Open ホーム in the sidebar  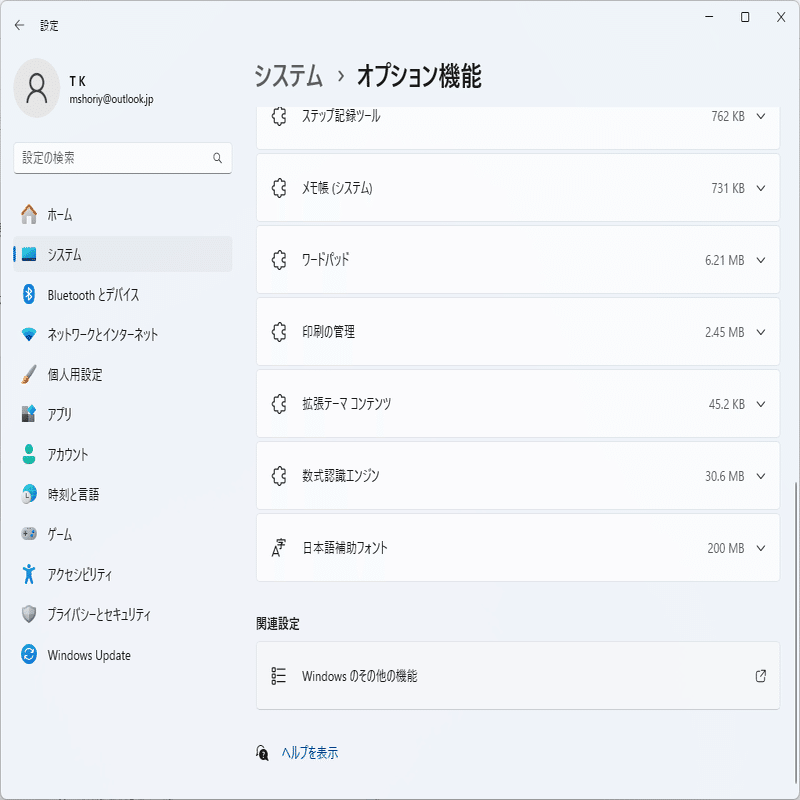click(122, 214)
